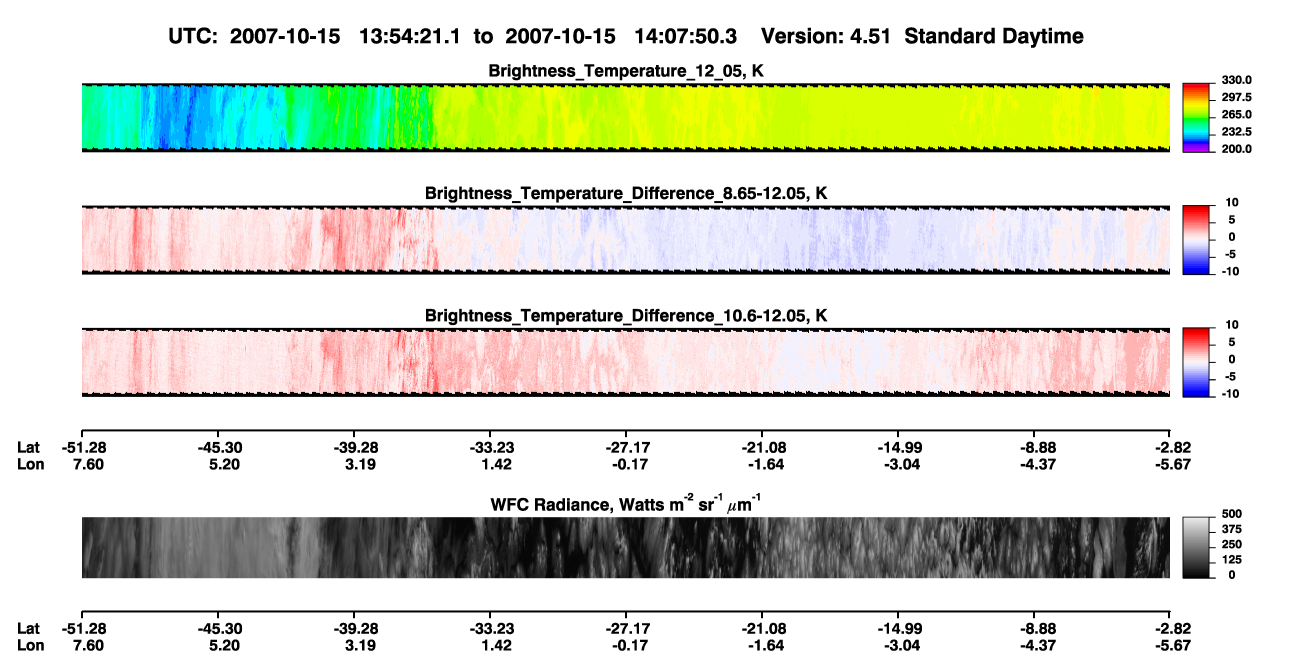Click the upper axis longitude 7.60 label
The width and height of the screenshot is (1300, 667).
click(x=86, y=464)
